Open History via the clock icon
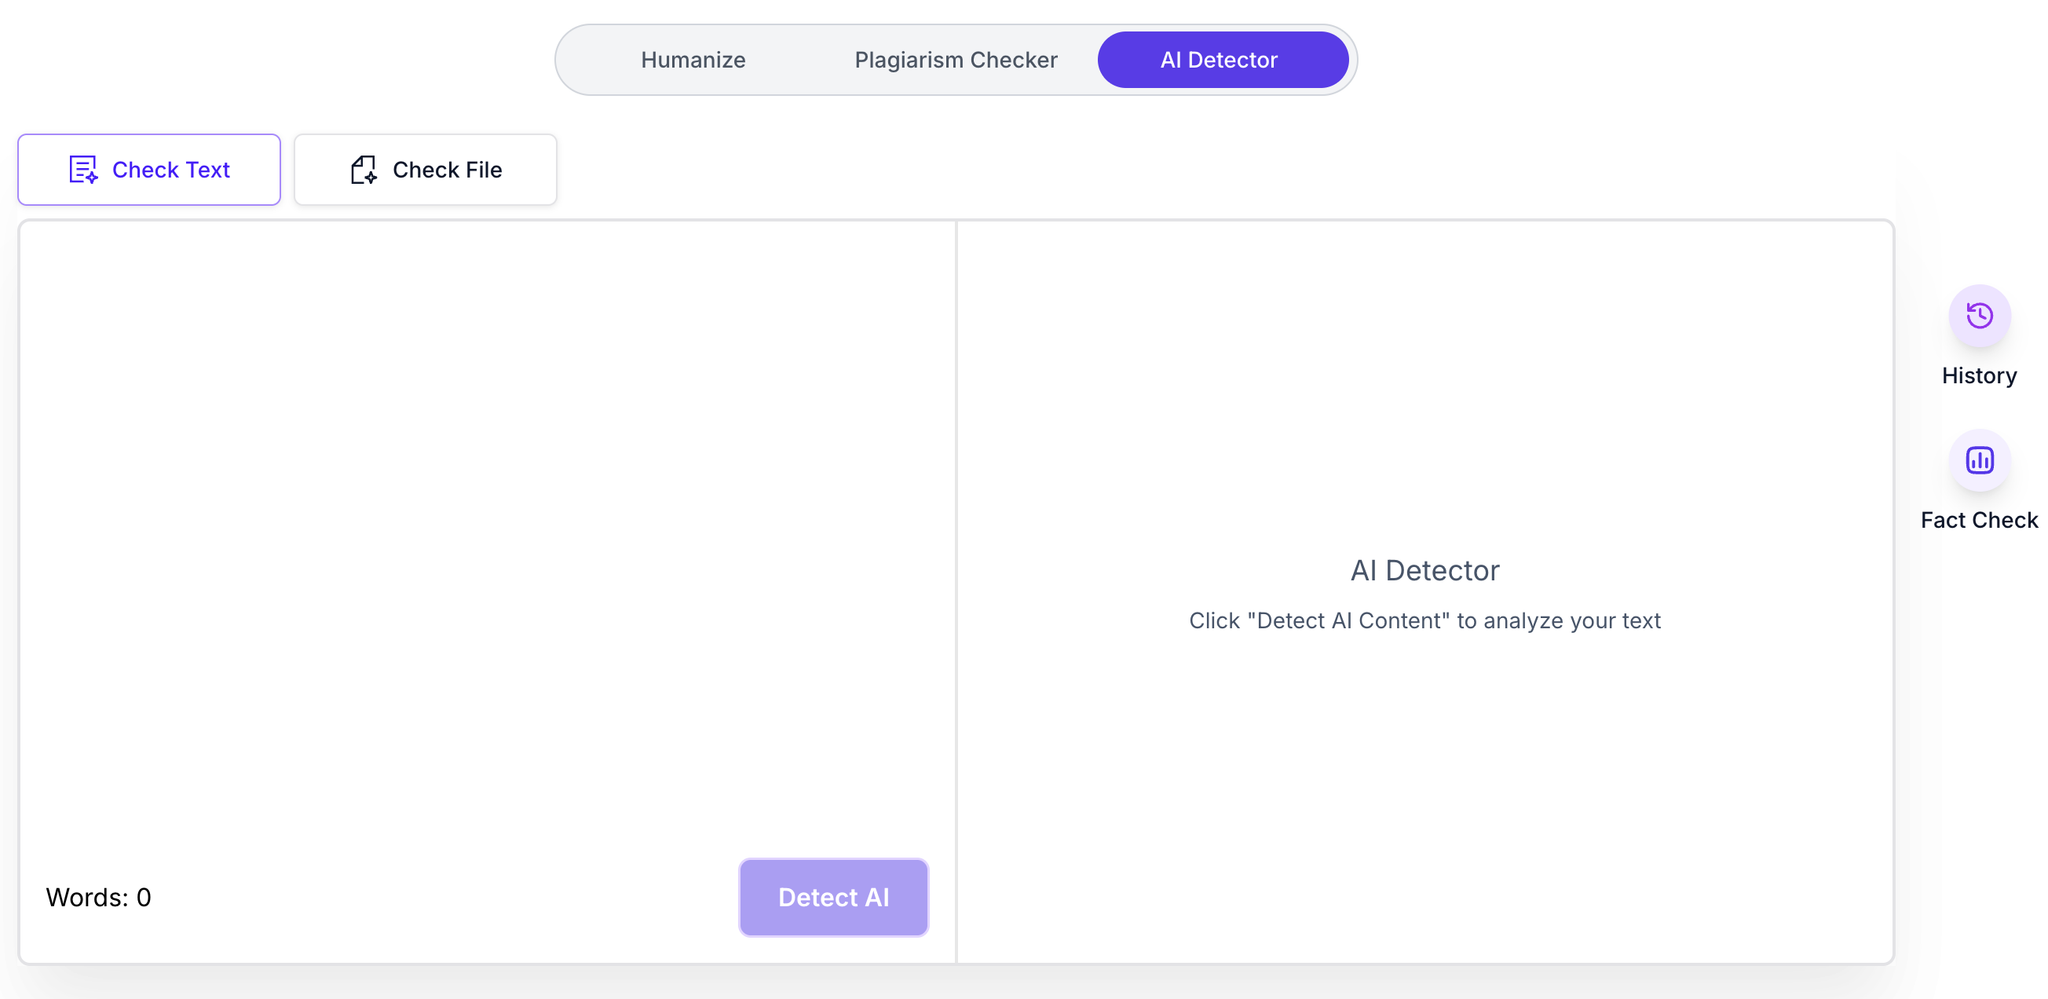 click(1979, 316)
